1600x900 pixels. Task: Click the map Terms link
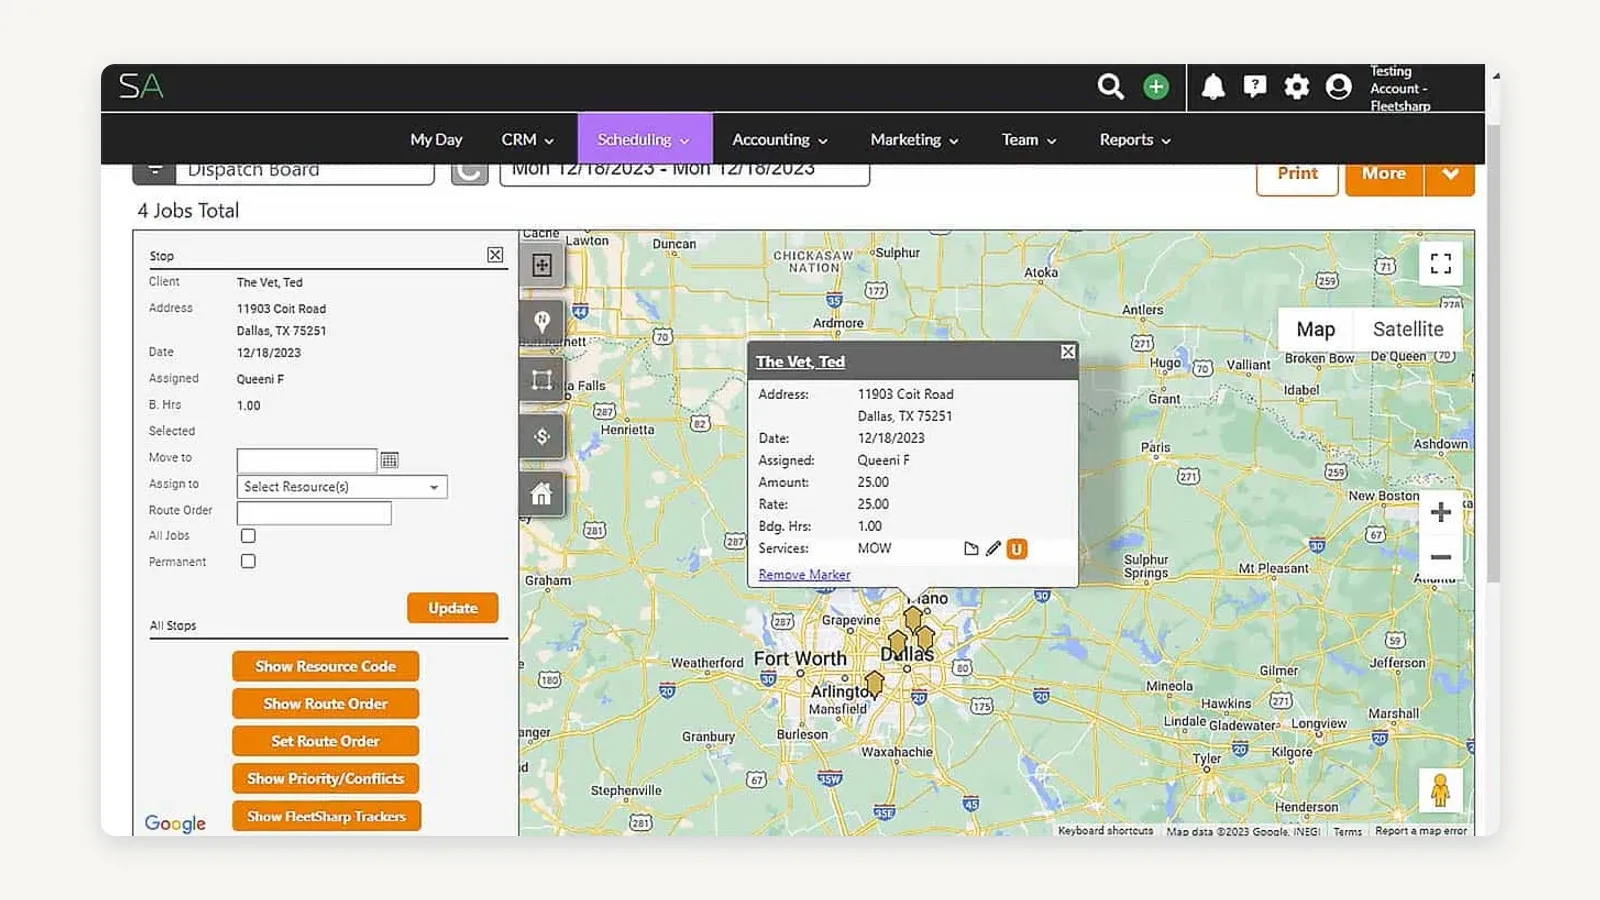coord(1347,831)
